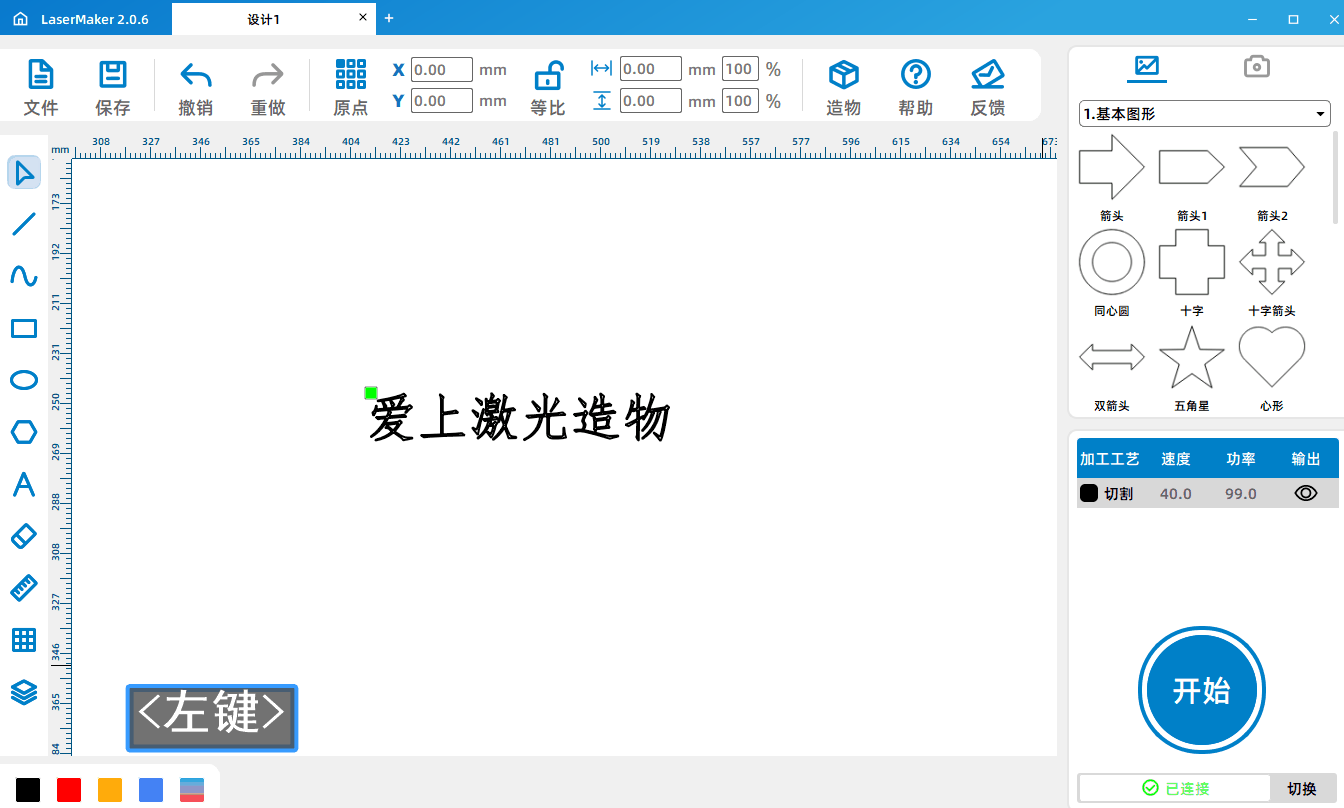Click the 输出 column header
1344x808 pixels.
tap(1306, 459)
